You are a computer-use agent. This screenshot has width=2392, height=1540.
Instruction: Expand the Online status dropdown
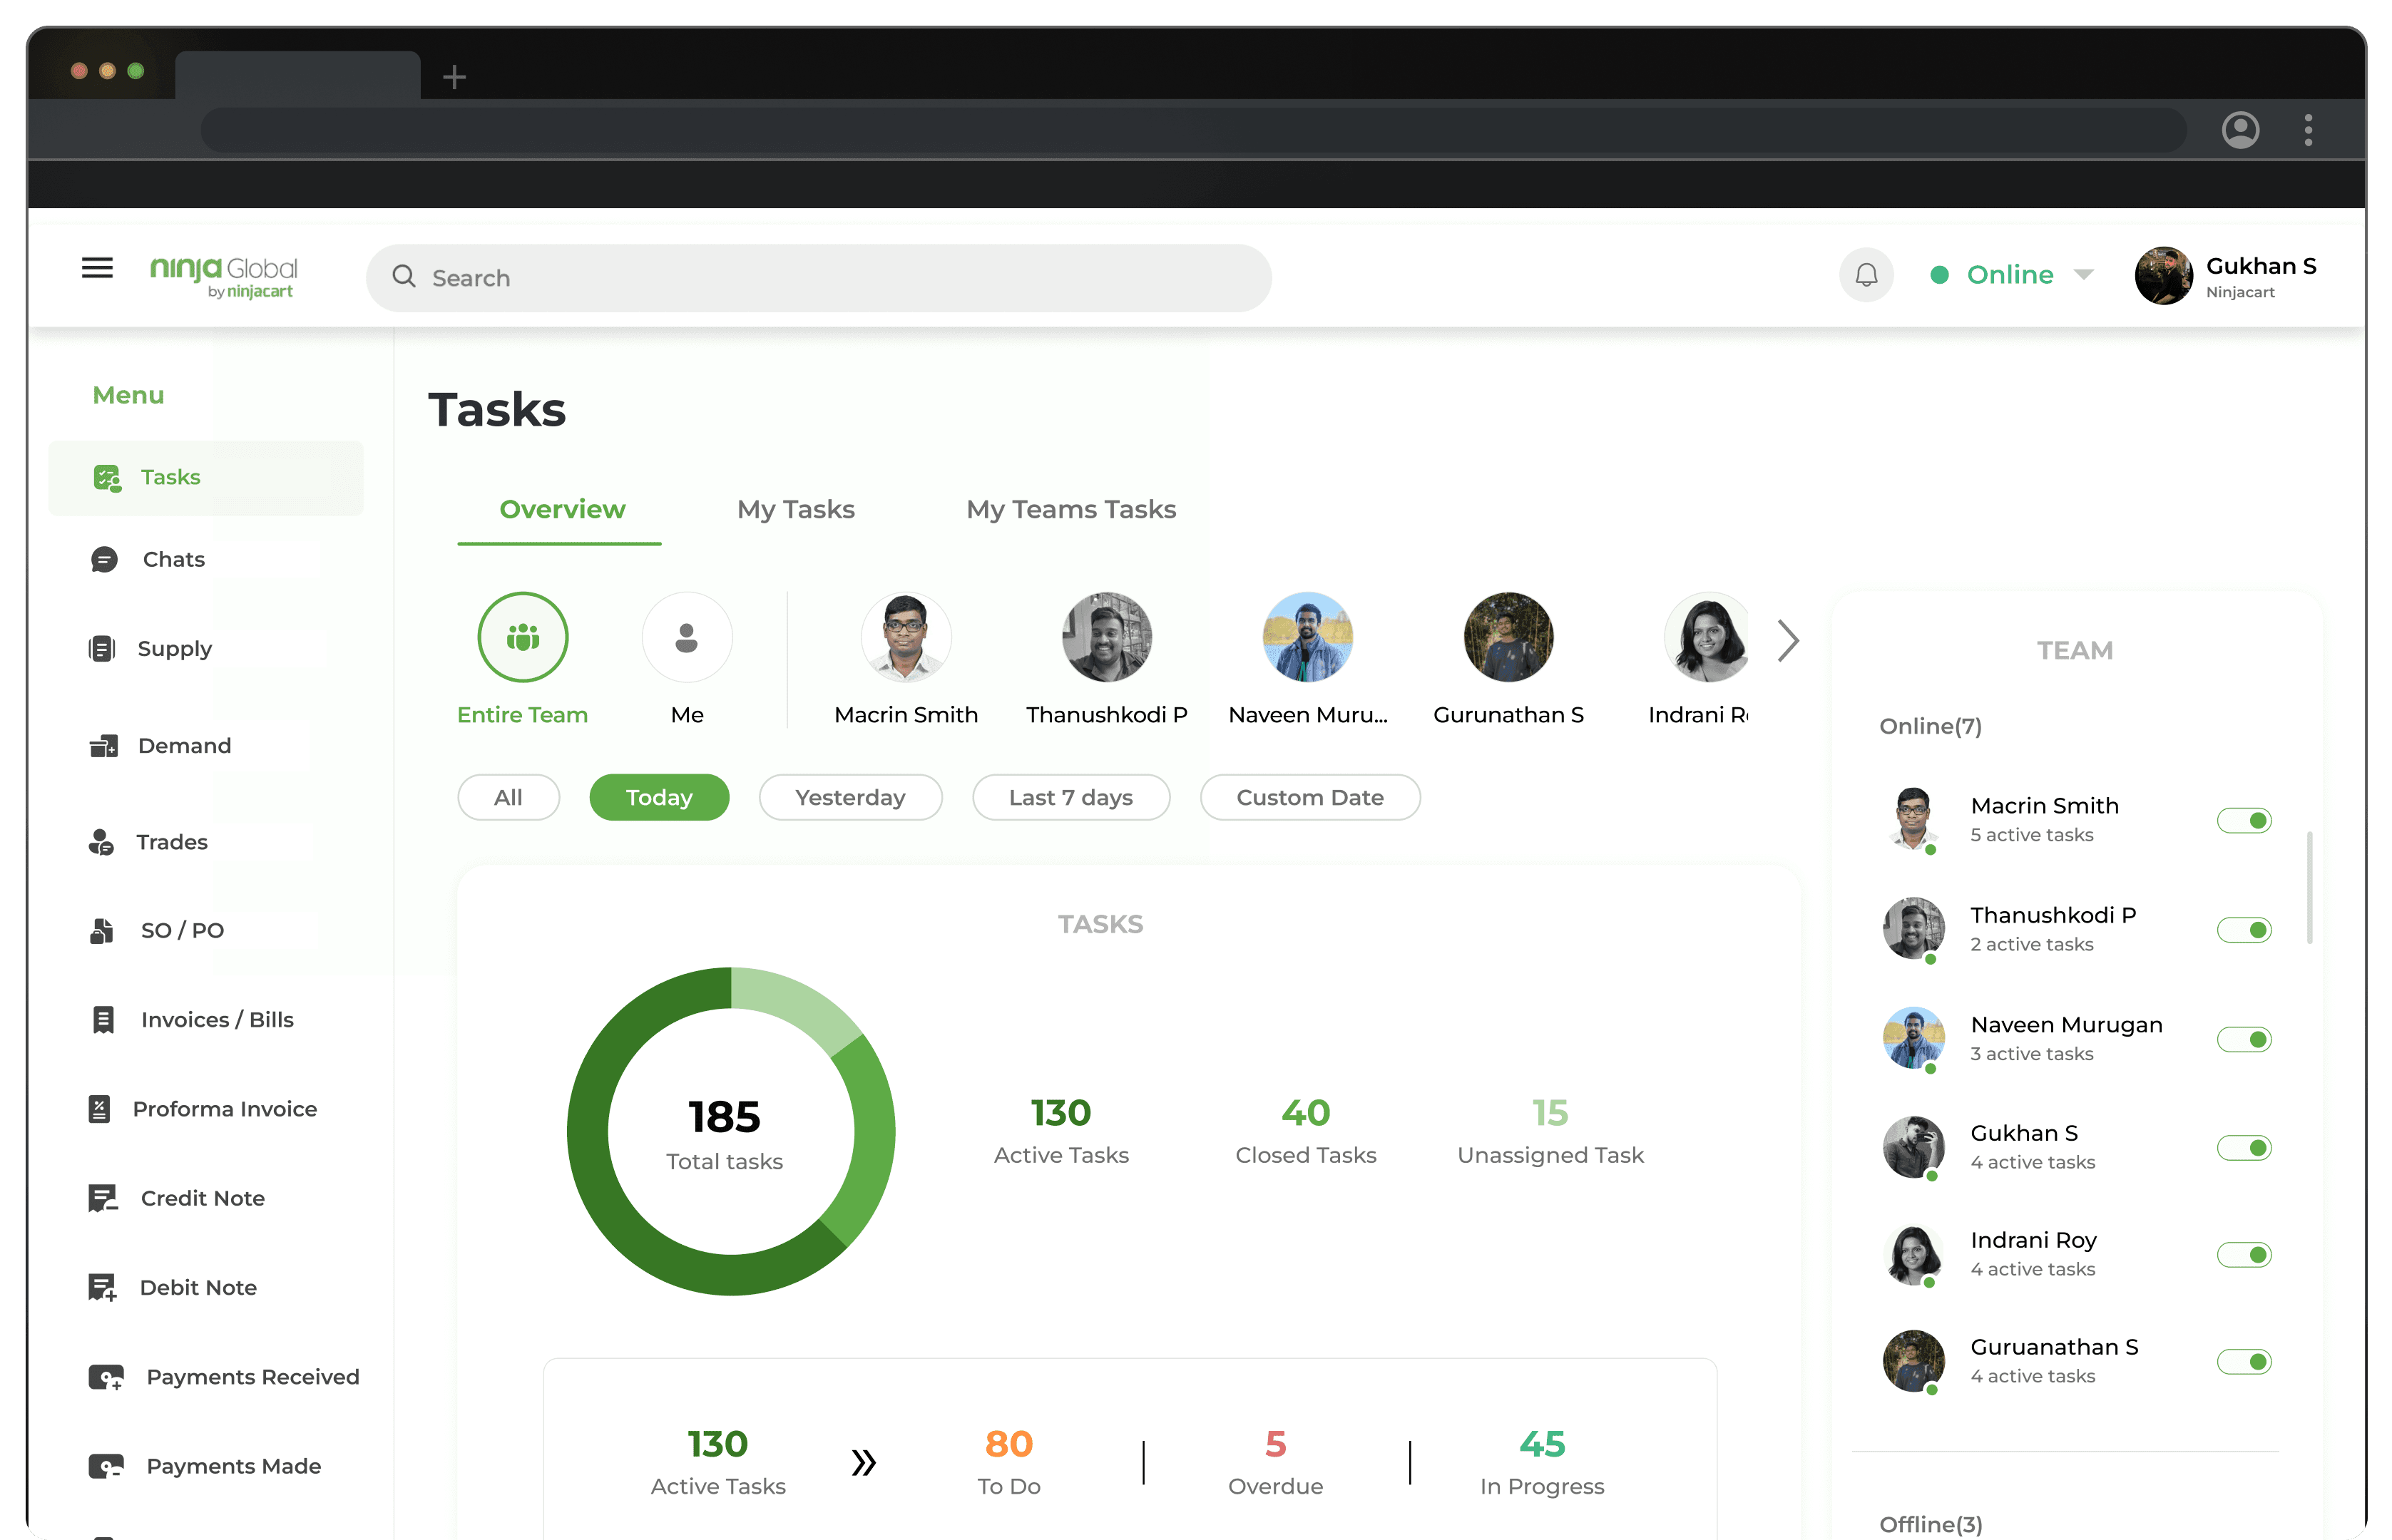[2084, 275]
